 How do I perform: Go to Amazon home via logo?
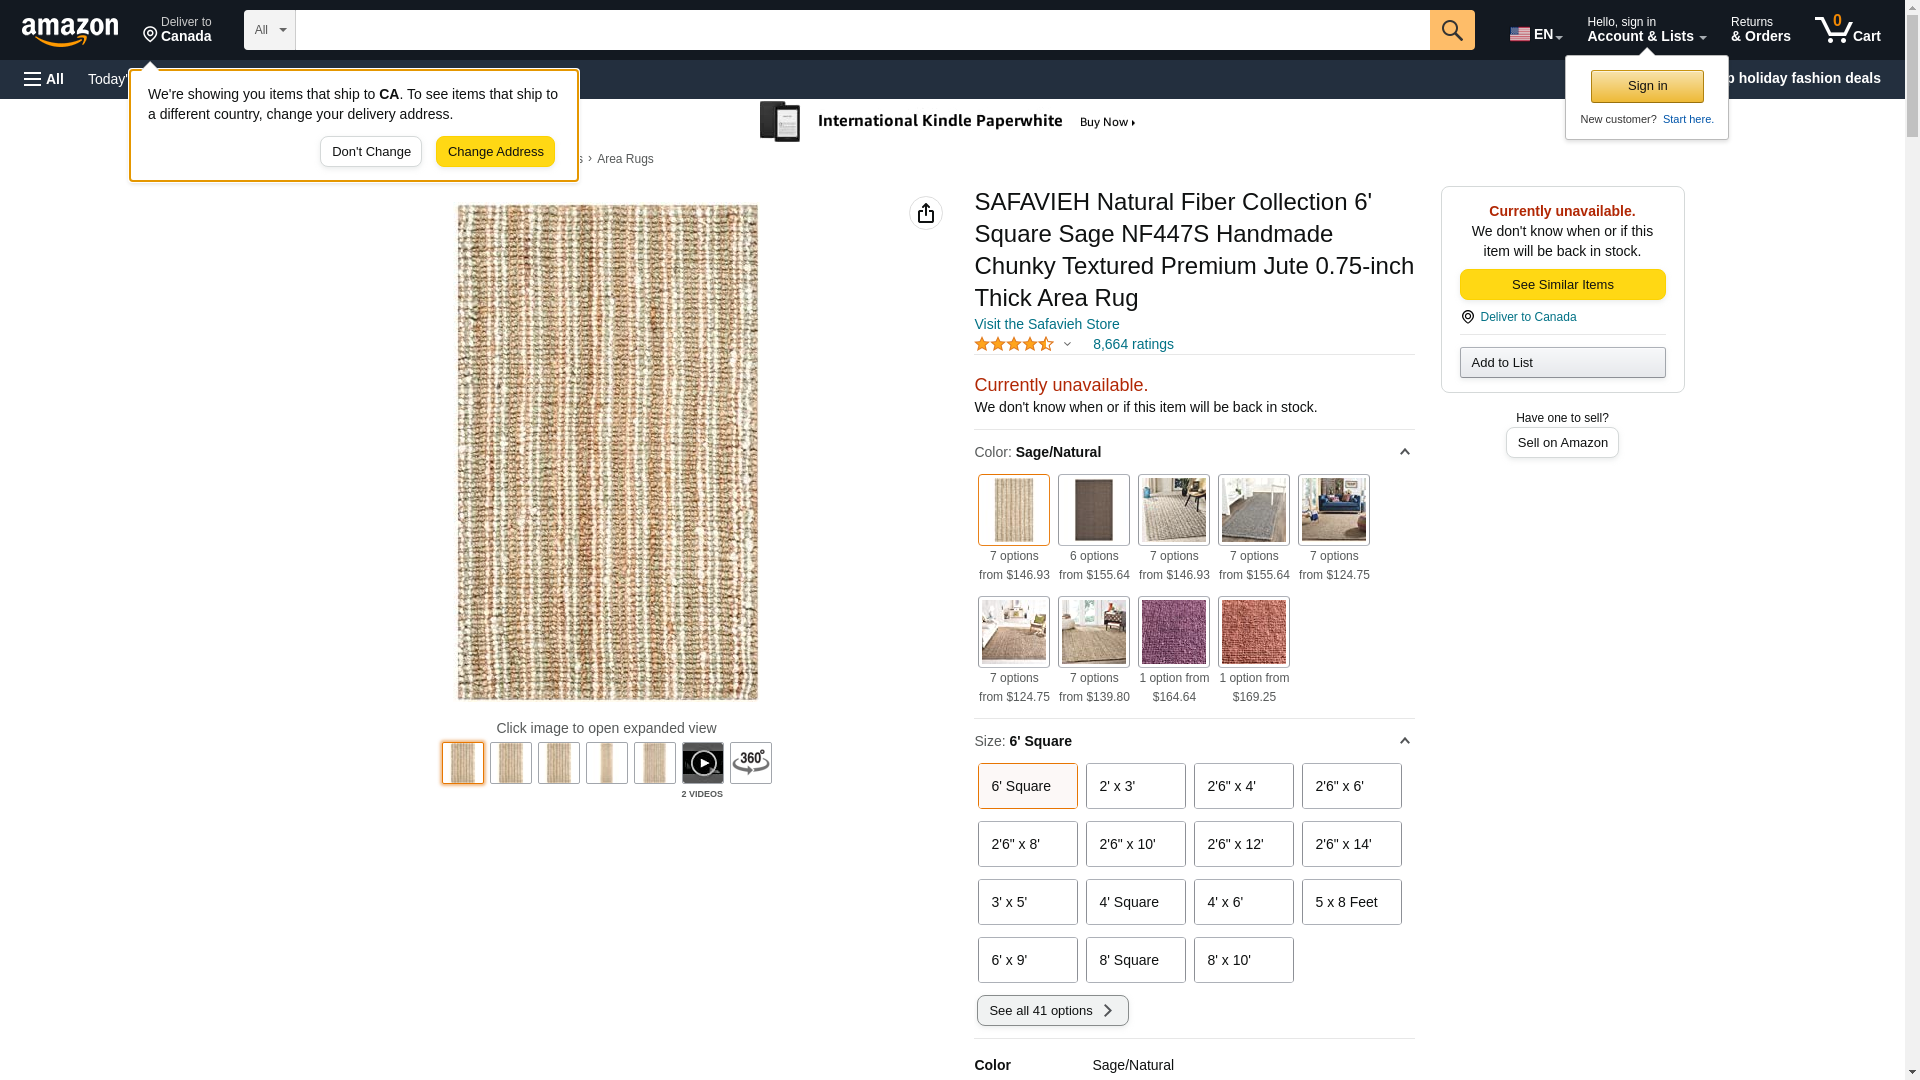70,31
